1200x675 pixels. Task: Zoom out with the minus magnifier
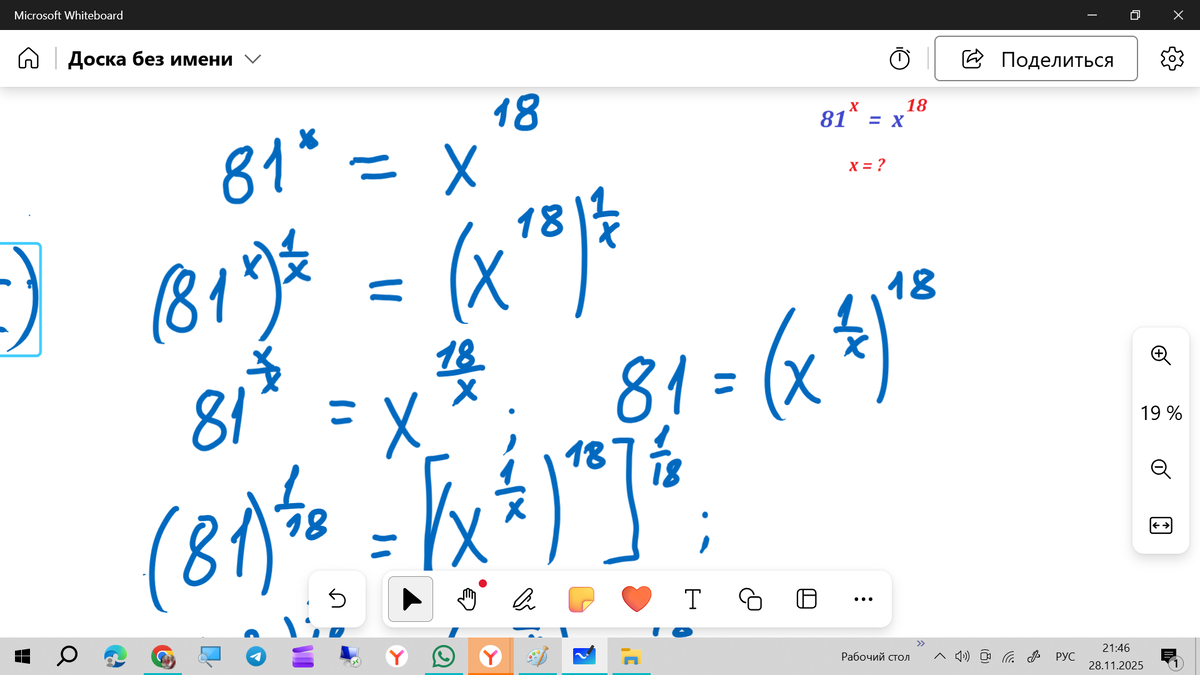(1160, 468)
